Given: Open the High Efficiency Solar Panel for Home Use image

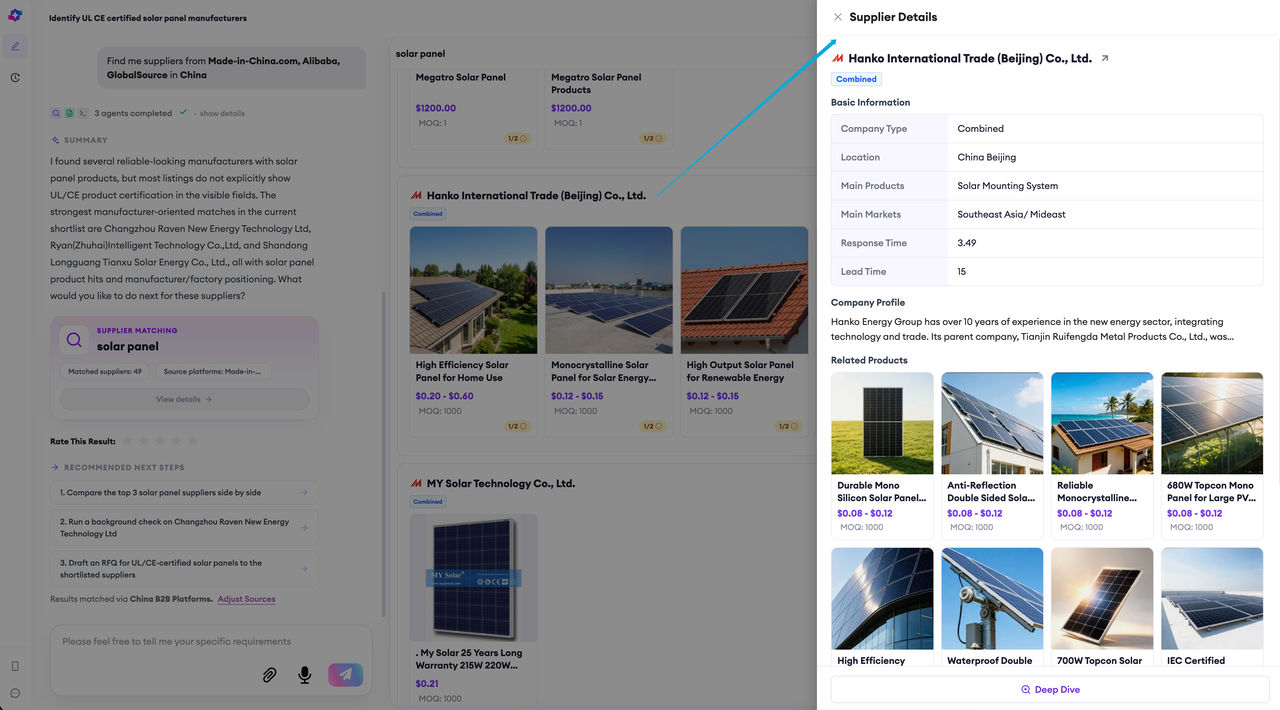Looking at the screenshot, I should coord(474,290).
